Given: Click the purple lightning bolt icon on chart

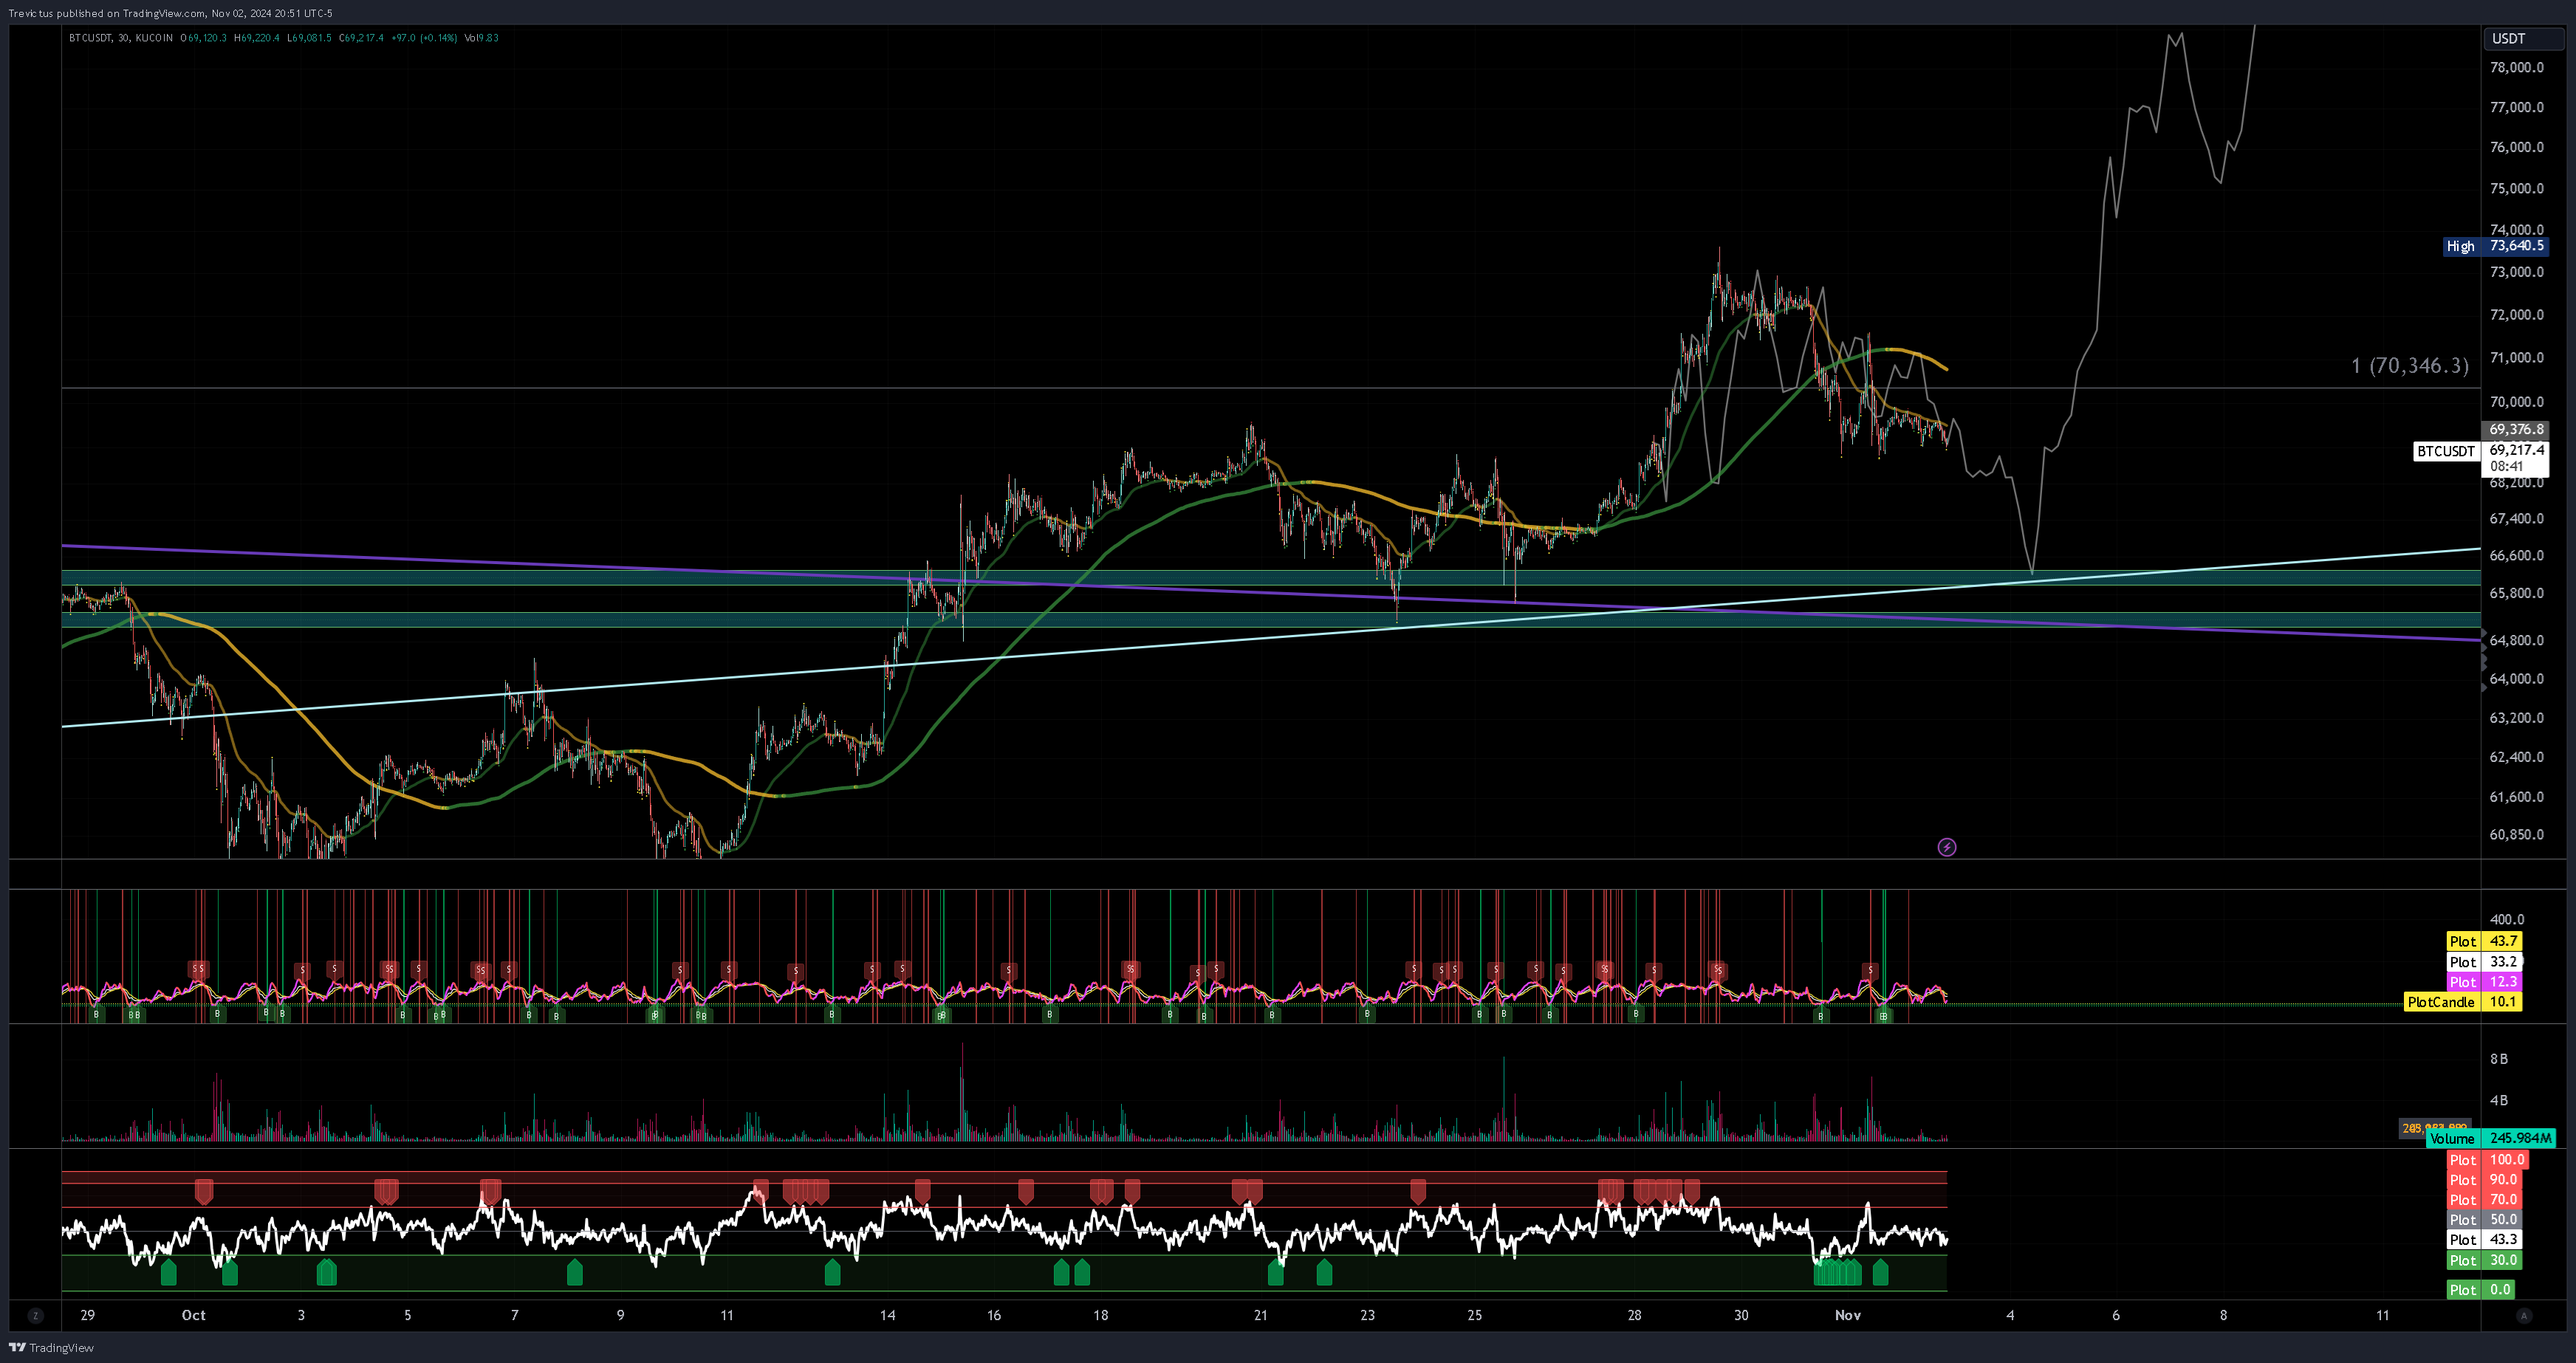Looking at the screenshot, I should click(1946, 847).
